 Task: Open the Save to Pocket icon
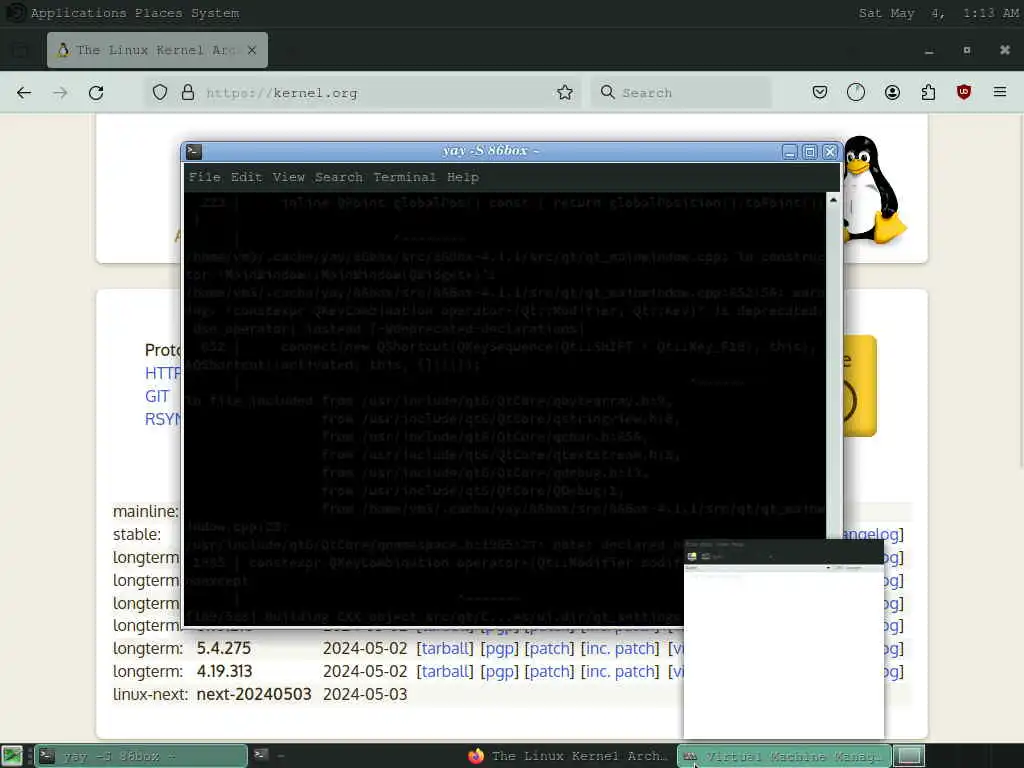pyautogui.click(x=820, y=93)
